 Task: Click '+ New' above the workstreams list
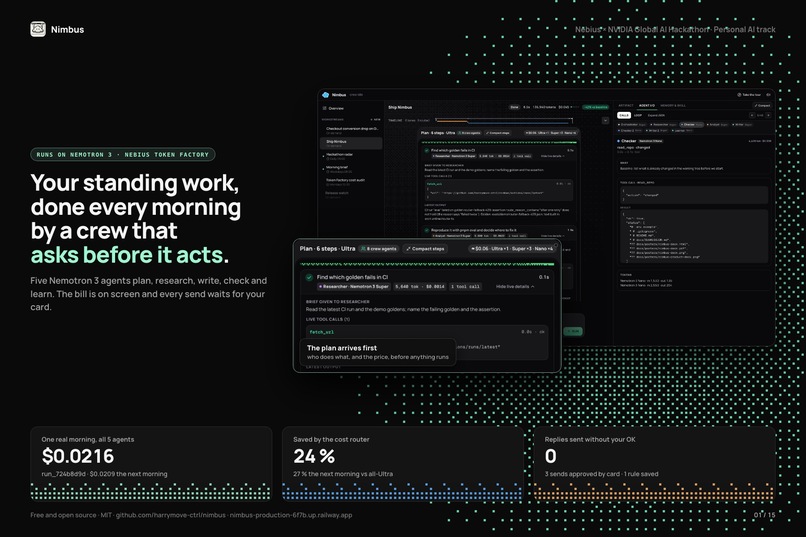tap(375, 119)
